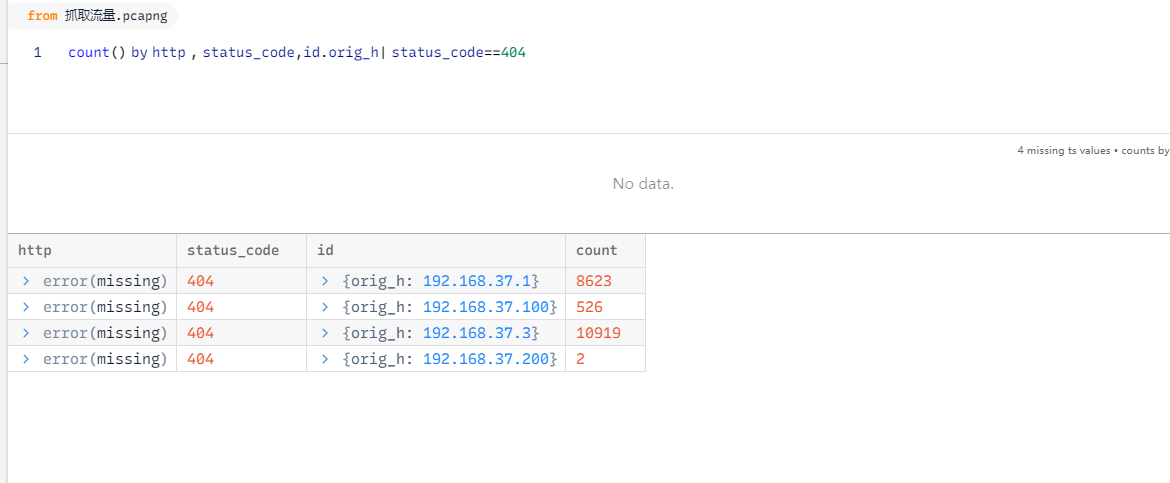
Task: Click the id column header
Action: (x=325, y=250)
